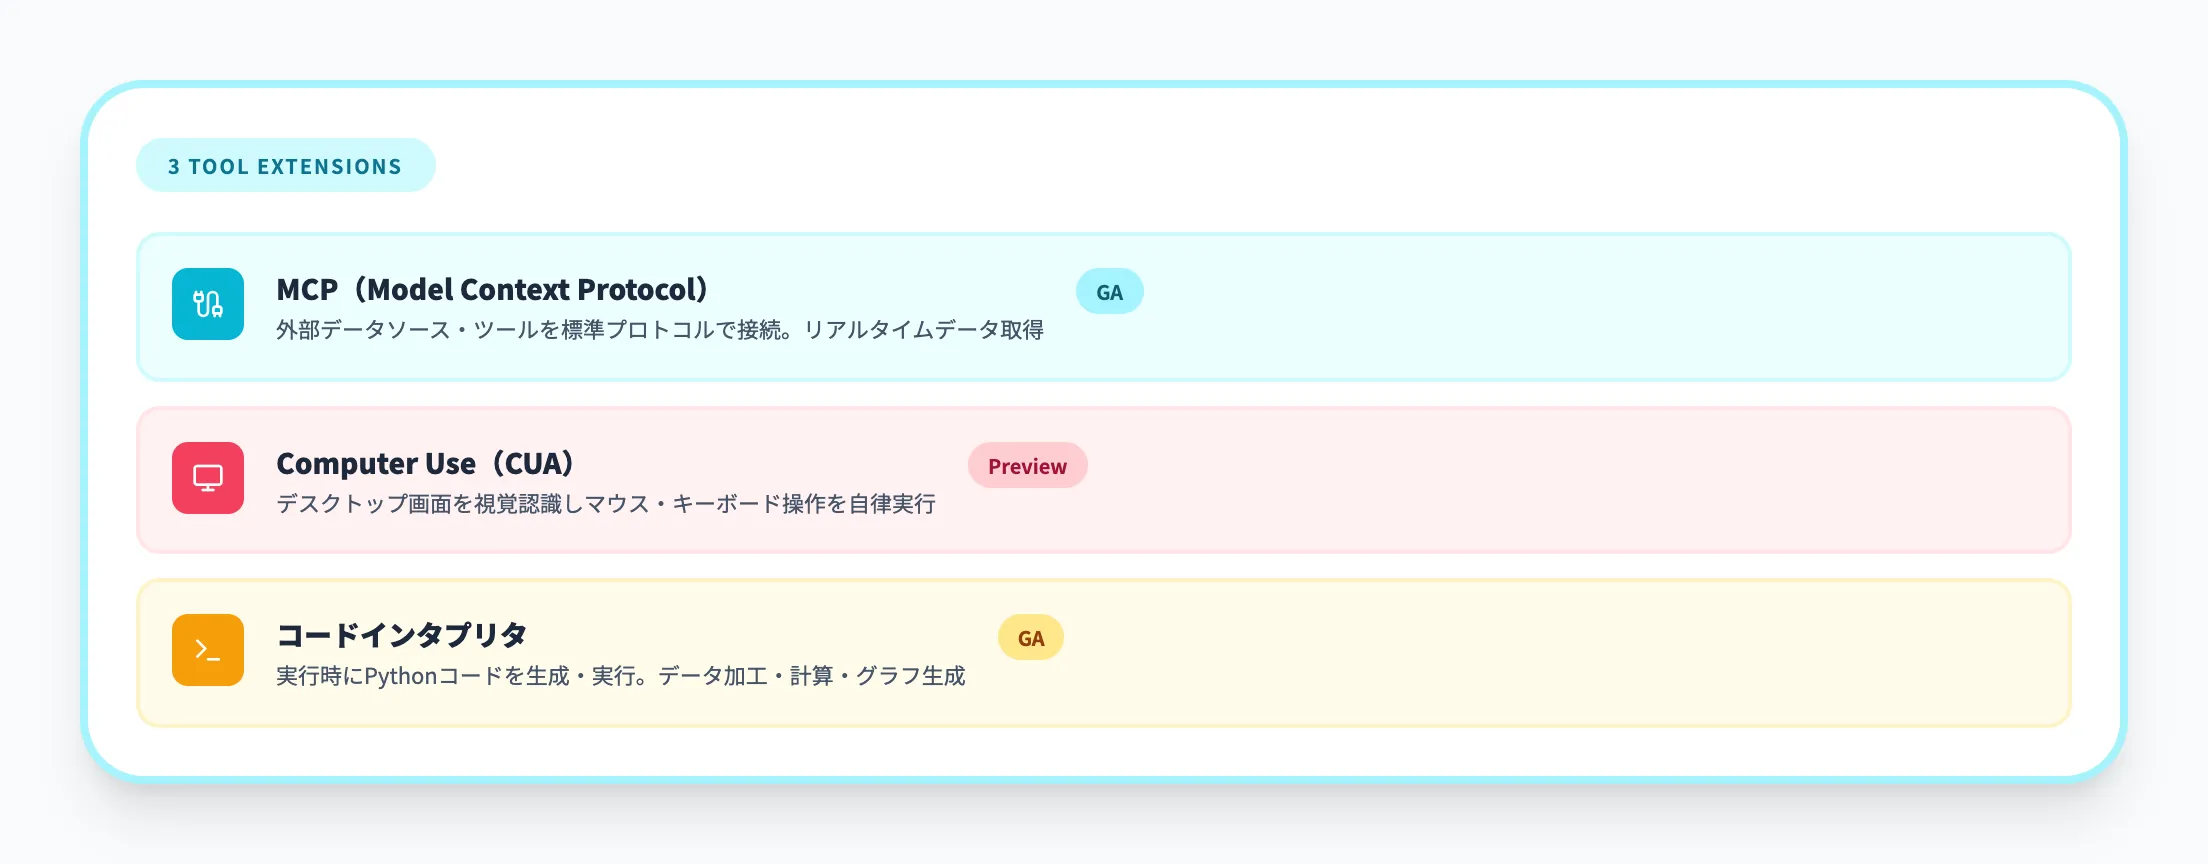Open the MCP (Model Context Protocol) title

click(492, 290)
